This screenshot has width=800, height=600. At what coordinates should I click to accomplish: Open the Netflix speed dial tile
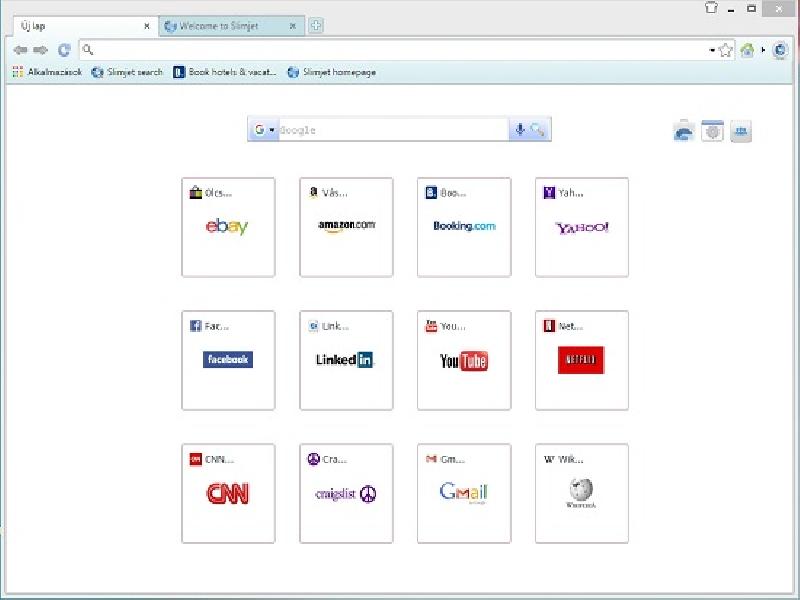tap(582, 360)
